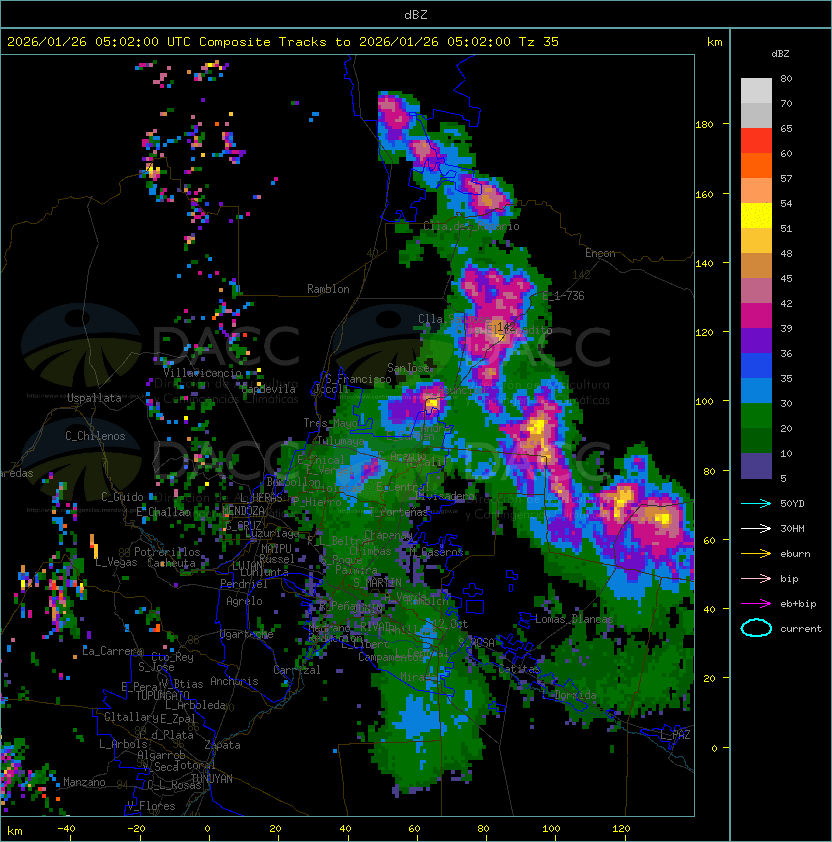The height and width of the screenshot is (842, 832).
Task: Click the 'MAIPU' place label
Action: point(276,549)
